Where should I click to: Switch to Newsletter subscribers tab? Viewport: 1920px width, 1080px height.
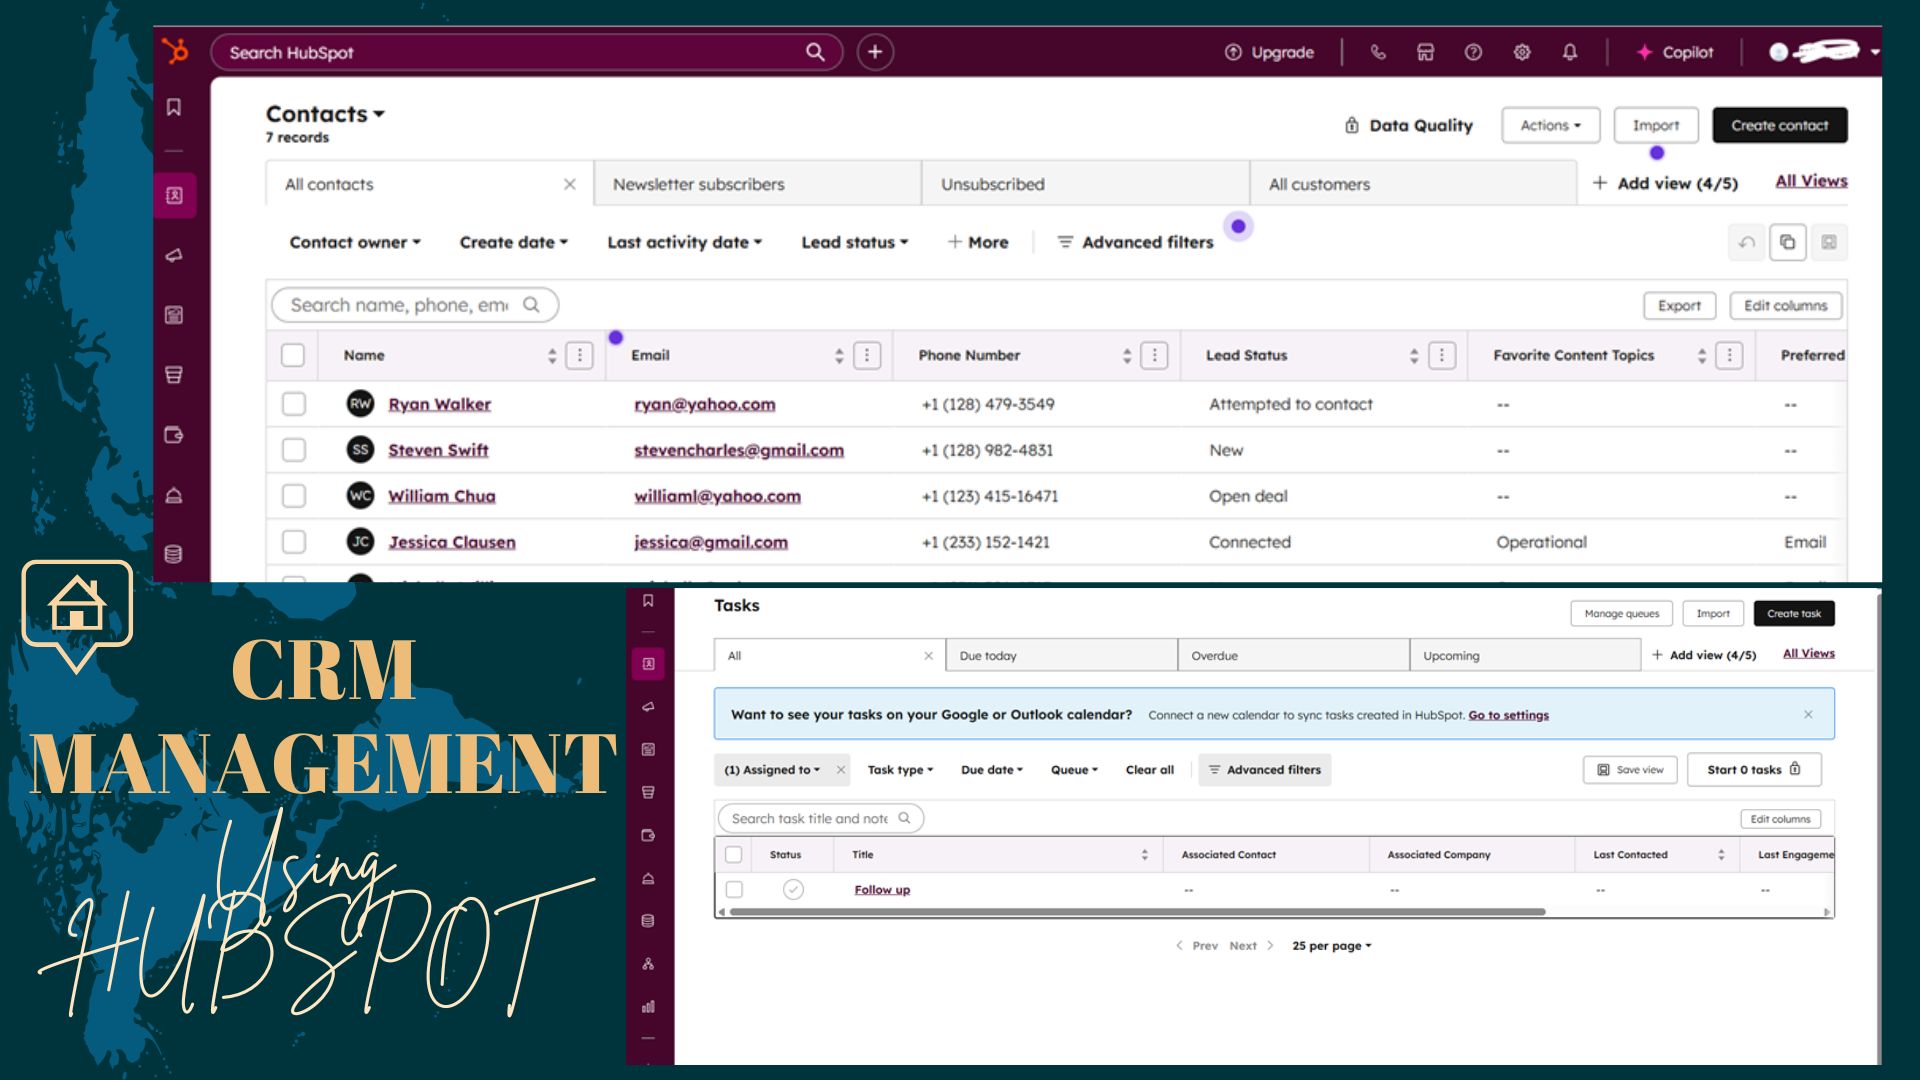click(x=698, y=184)
